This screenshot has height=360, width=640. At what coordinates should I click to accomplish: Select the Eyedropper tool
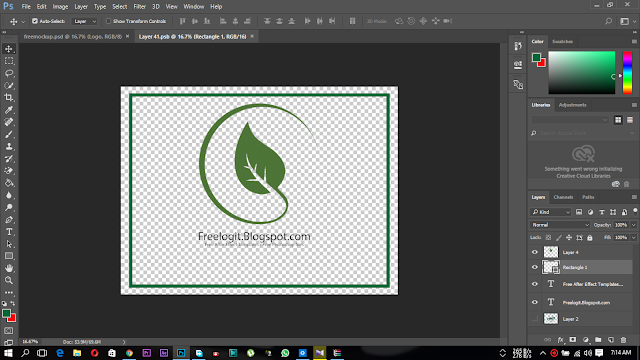9,110
